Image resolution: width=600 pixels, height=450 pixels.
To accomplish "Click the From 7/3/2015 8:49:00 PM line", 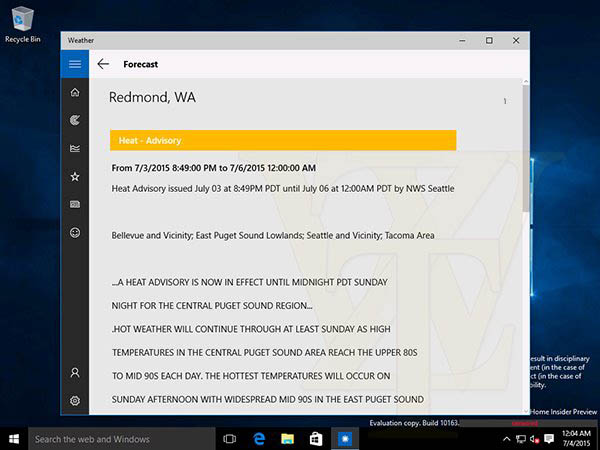I will pyautogui.click(x=214, y=168).
